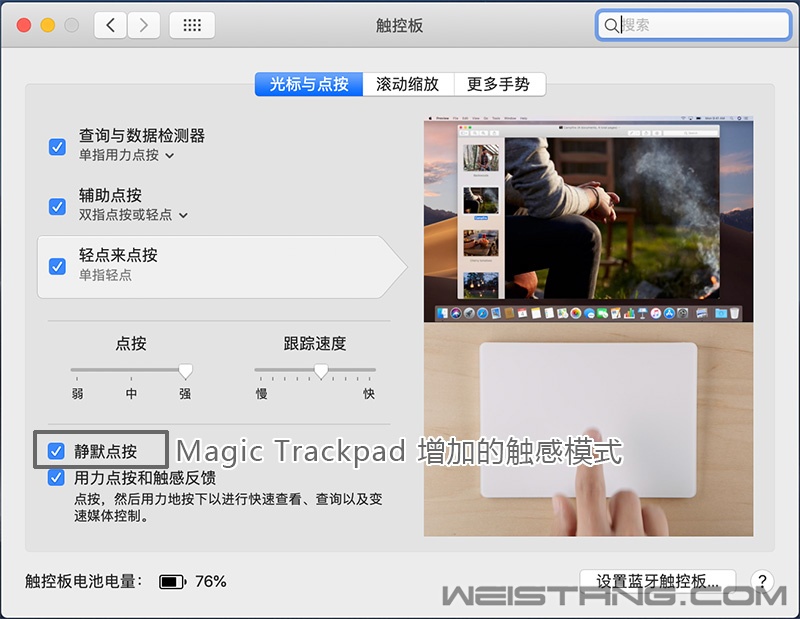800x619 pixels.
Task: Switch to the 更多手势 tab
Action: click(499, 84)
